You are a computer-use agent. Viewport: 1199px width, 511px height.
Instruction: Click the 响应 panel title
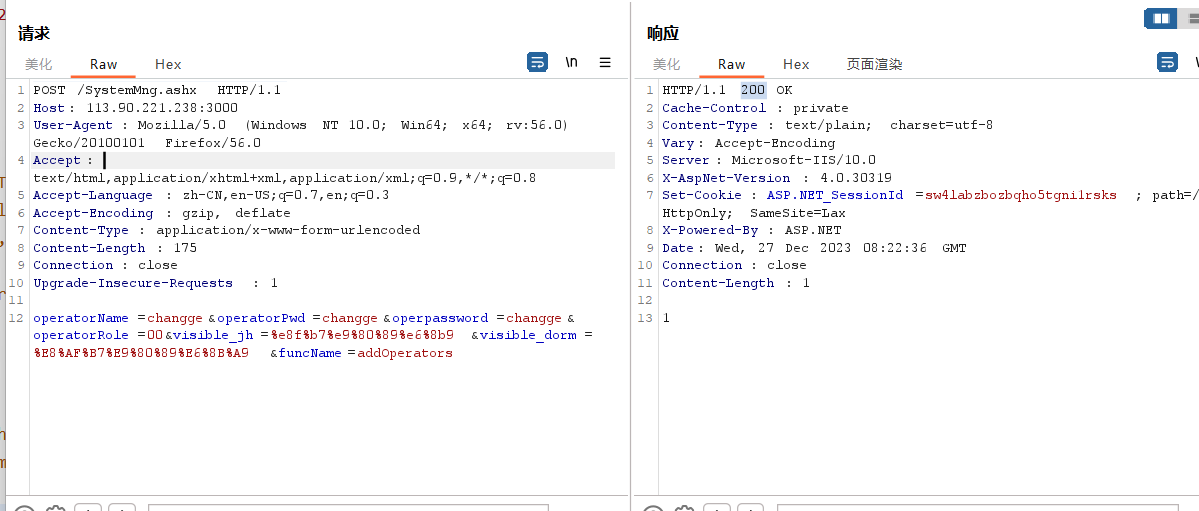(x=663, y=33)
